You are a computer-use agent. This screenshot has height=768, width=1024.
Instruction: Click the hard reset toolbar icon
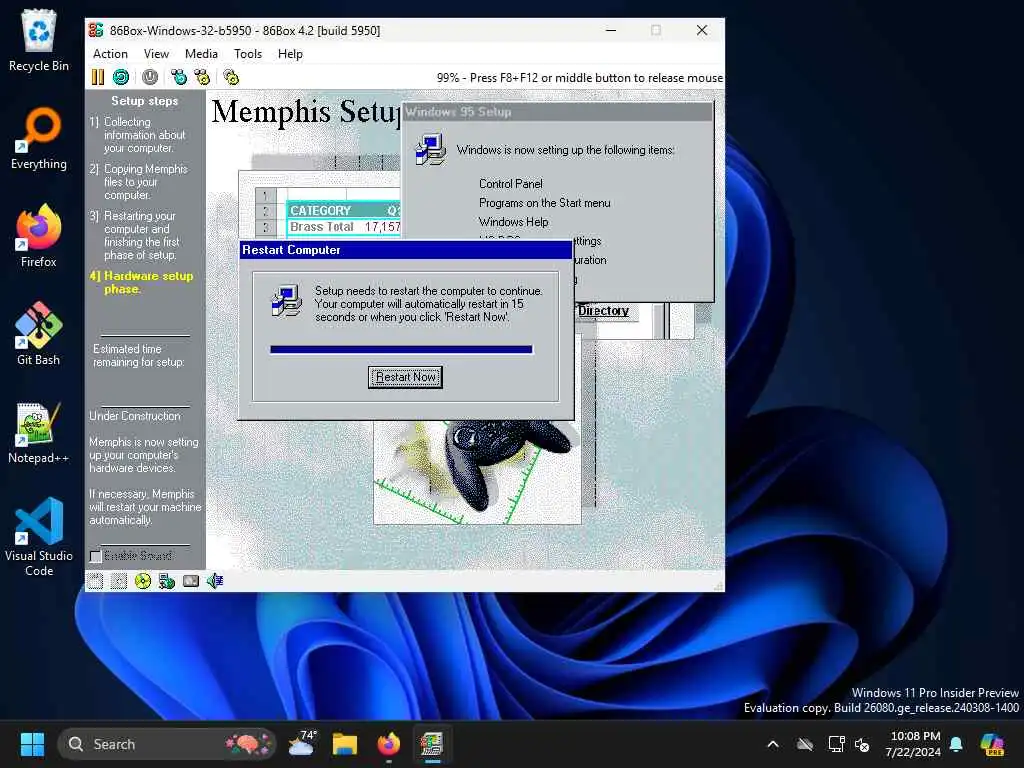click(121, 77)
